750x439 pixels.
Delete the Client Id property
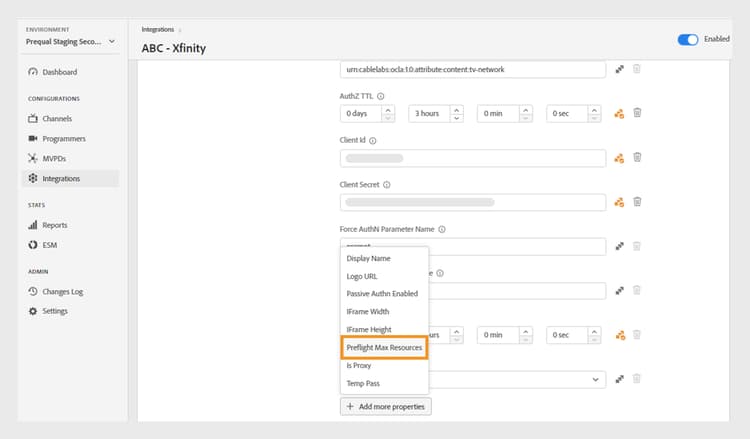coord(637,157)
